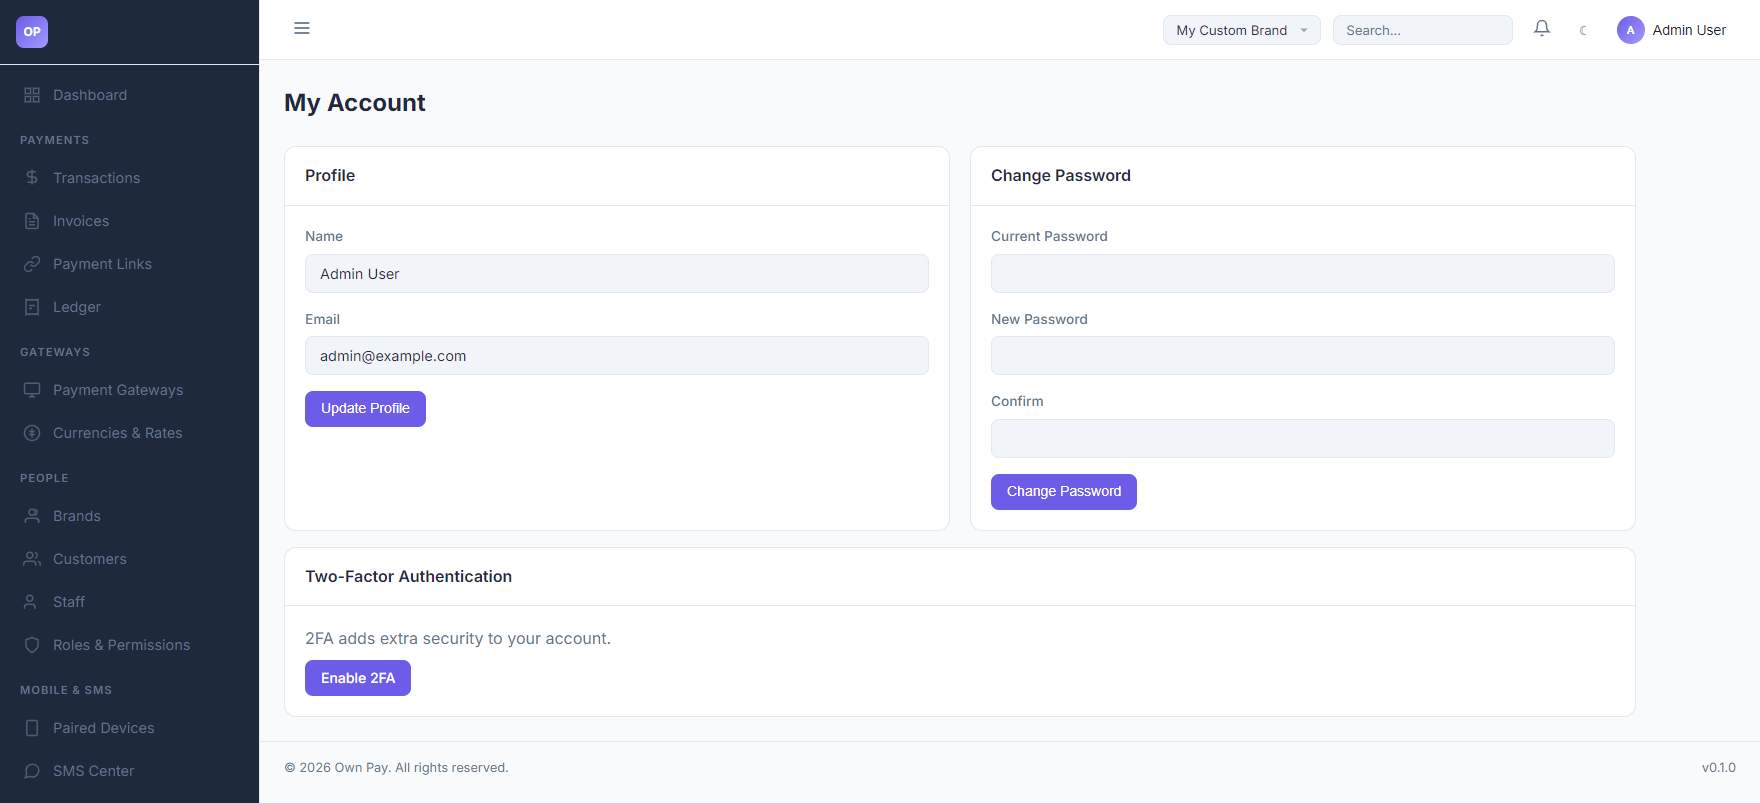This screenshot has width=1760, height=803.
Task: Focus the Current Password field
Action: 1302,273
